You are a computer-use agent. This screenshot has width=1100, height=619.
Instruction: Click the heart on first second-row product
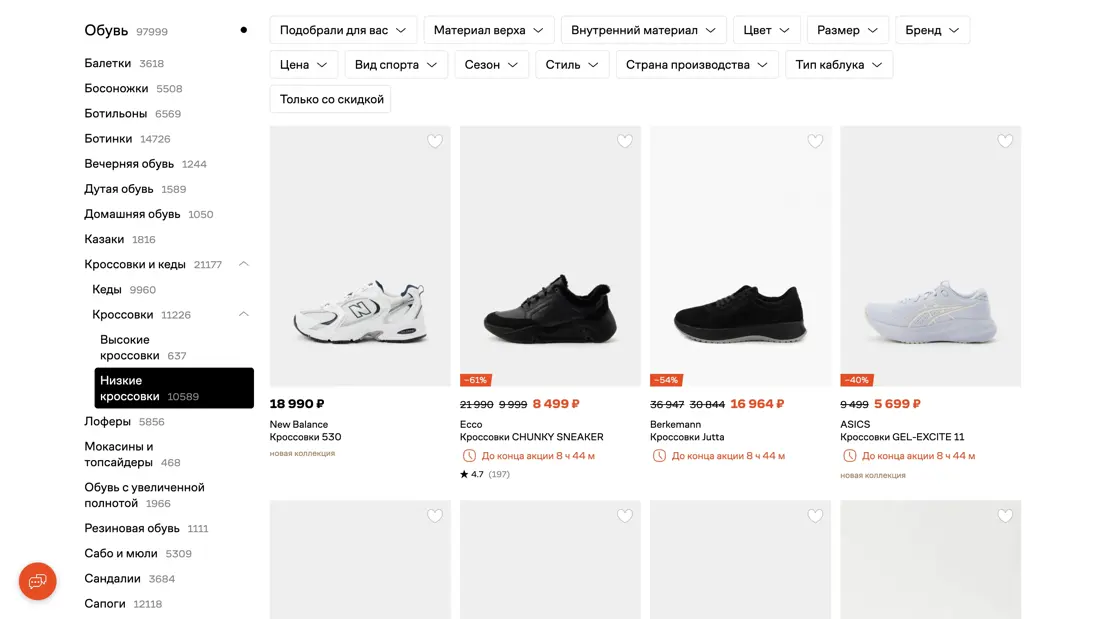click(435, 516)
